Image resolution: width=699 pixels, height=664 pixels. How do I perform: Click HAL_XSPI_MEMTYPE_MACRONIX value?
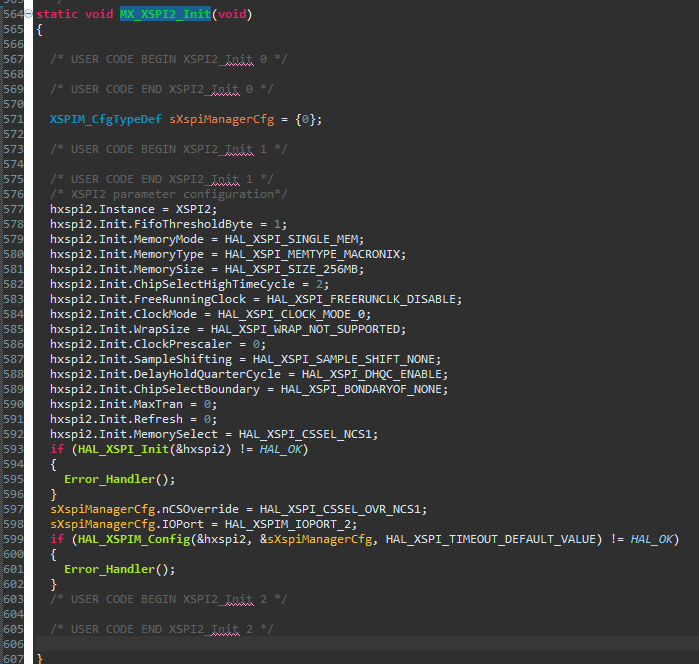(312, 254)
